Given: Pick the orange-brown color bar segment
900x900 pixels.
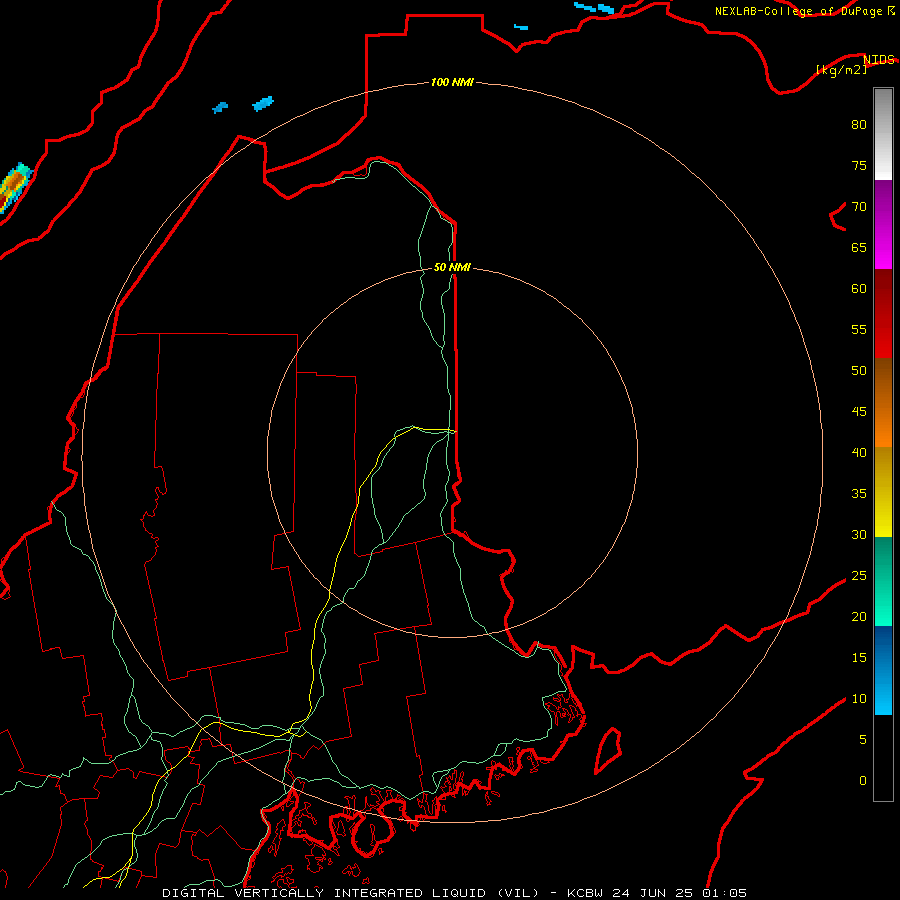Looking at the screenshot, I should pyautogui.click(x=883, y=403).
